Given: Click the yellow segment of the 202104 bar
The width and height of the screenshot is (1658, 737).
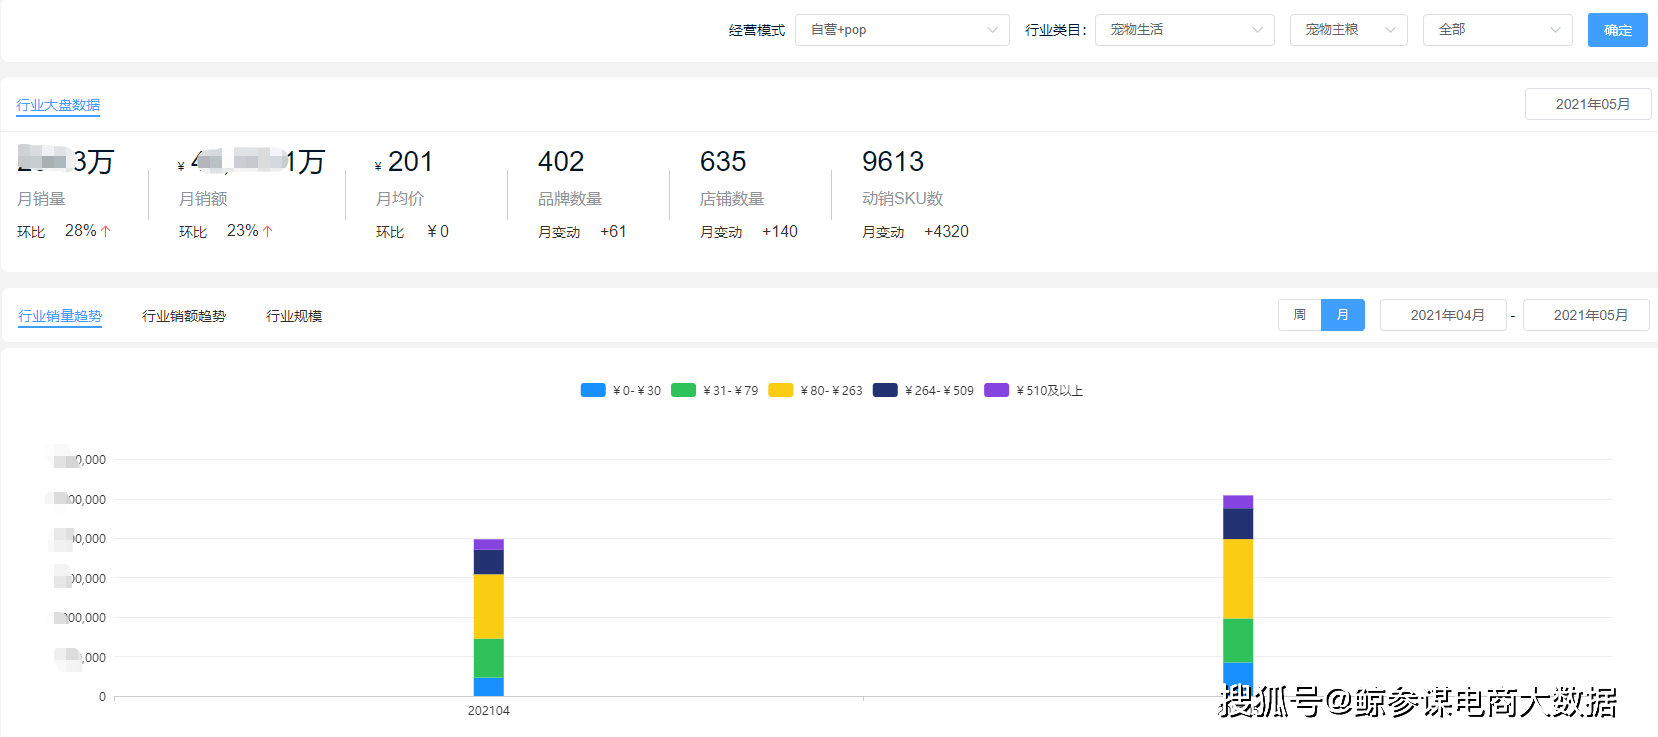Looking at the screenshot, I should (488, 606).
